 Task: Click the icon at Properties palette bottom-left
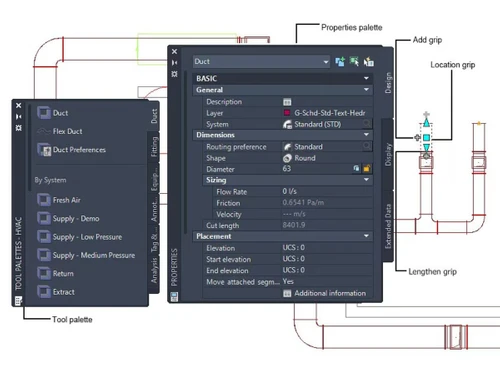point(174,296)
